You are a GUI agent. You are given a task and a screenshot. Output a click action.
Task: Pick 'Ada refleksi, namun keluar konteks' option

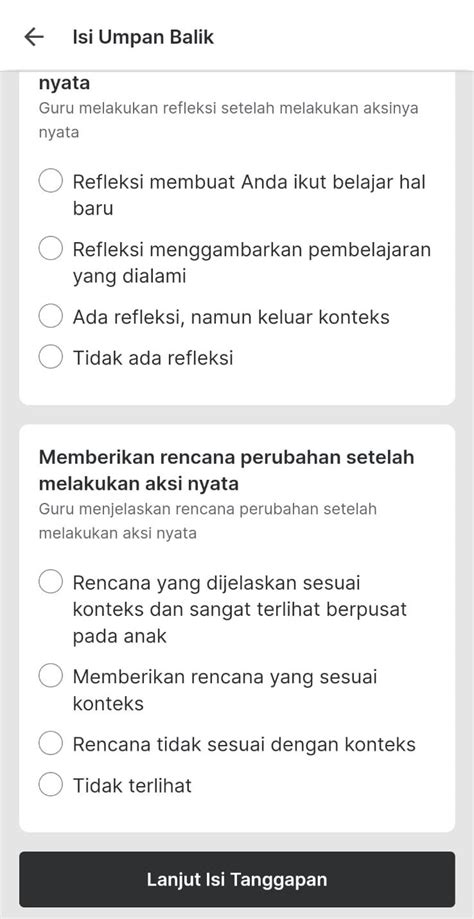point(51,316)
